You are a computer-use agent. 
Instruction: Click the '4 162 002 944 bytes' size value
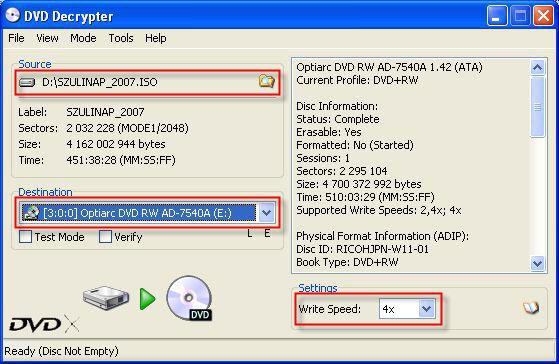tap(116, 144)
